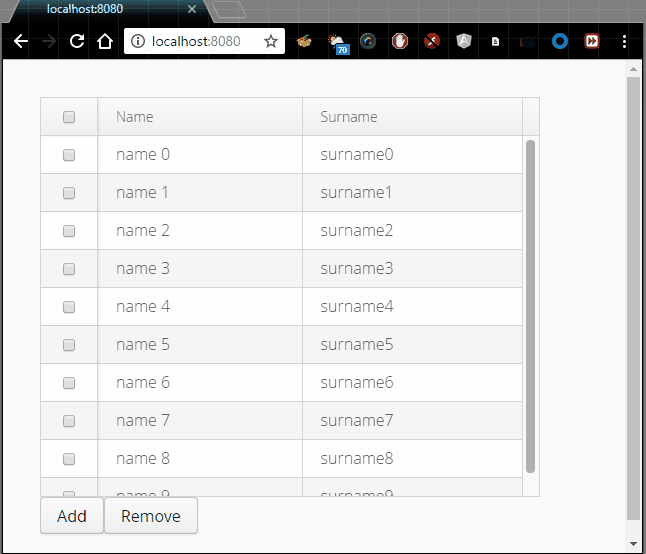Open the weather extension showing 70

point(338,44)
